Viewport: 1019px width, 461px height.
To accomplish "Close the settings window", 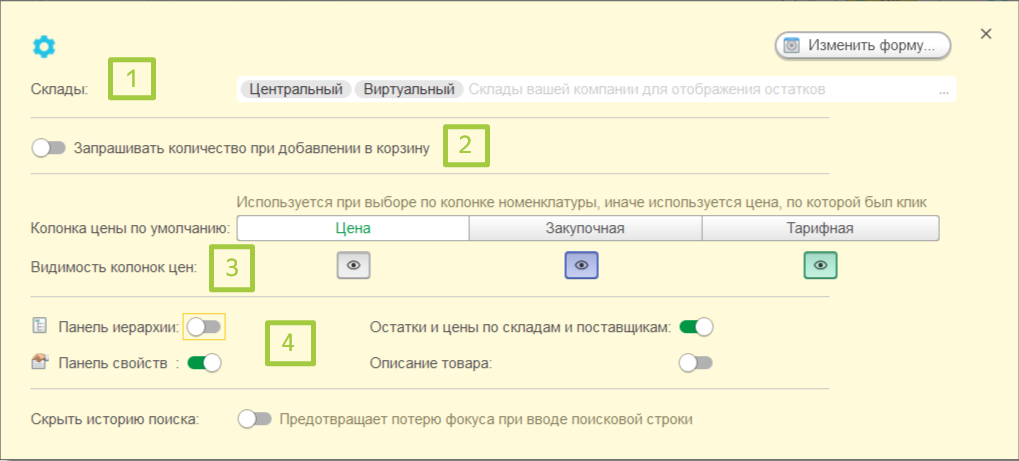I will pos(986,34).
